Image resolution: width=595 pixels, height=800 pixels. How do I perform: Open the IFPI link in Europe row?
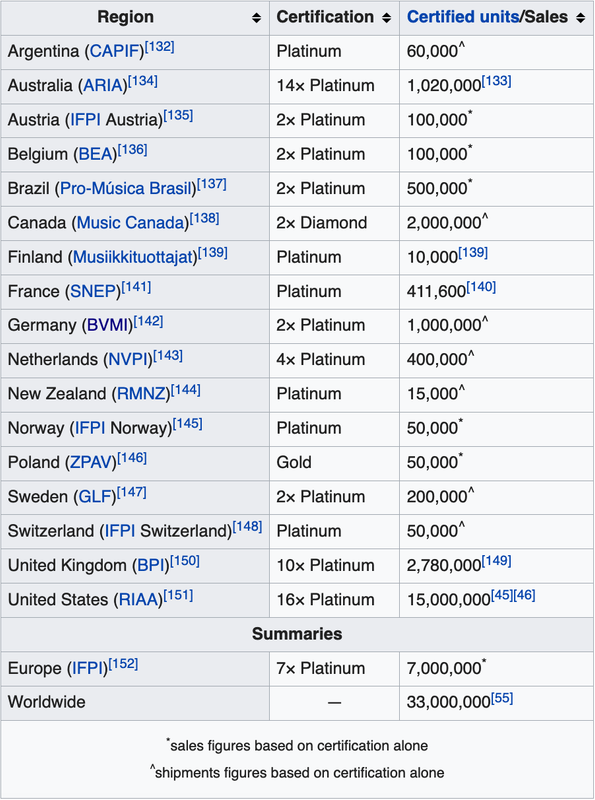click(88, 668)
